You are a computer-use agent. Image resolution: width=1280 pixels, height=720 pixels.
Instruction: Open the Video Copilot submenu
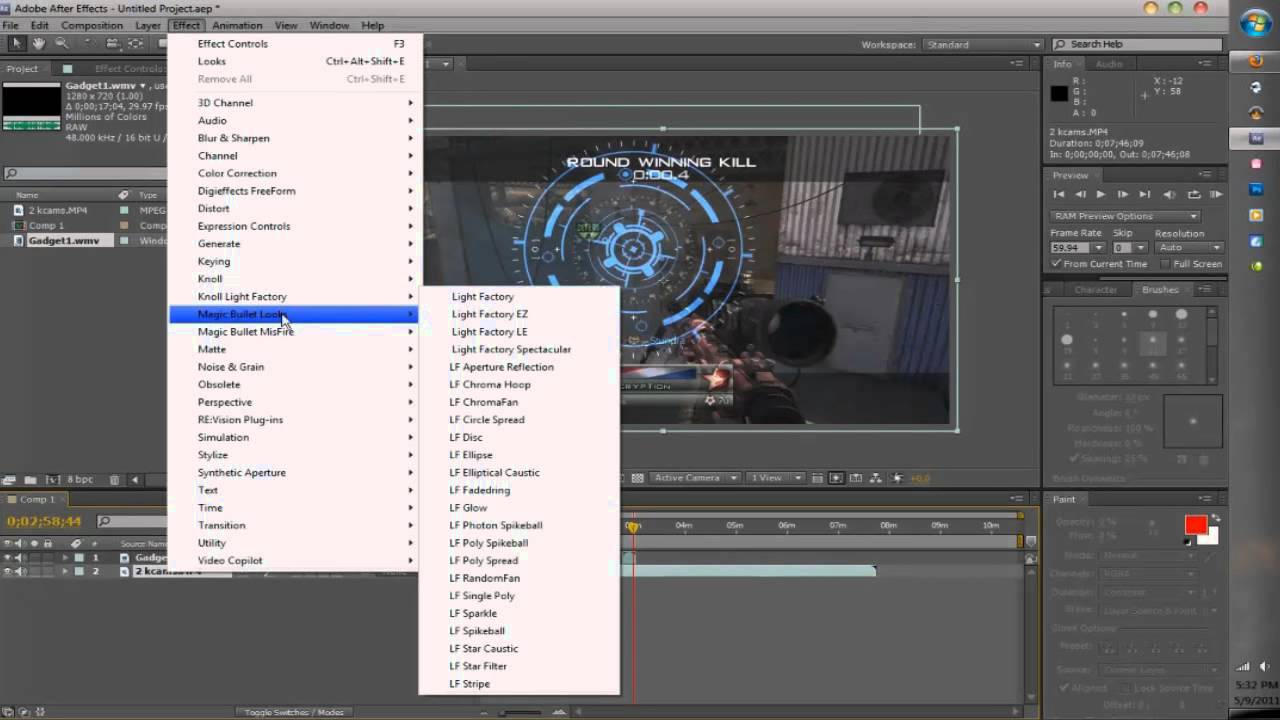click(x=296, y=560)
